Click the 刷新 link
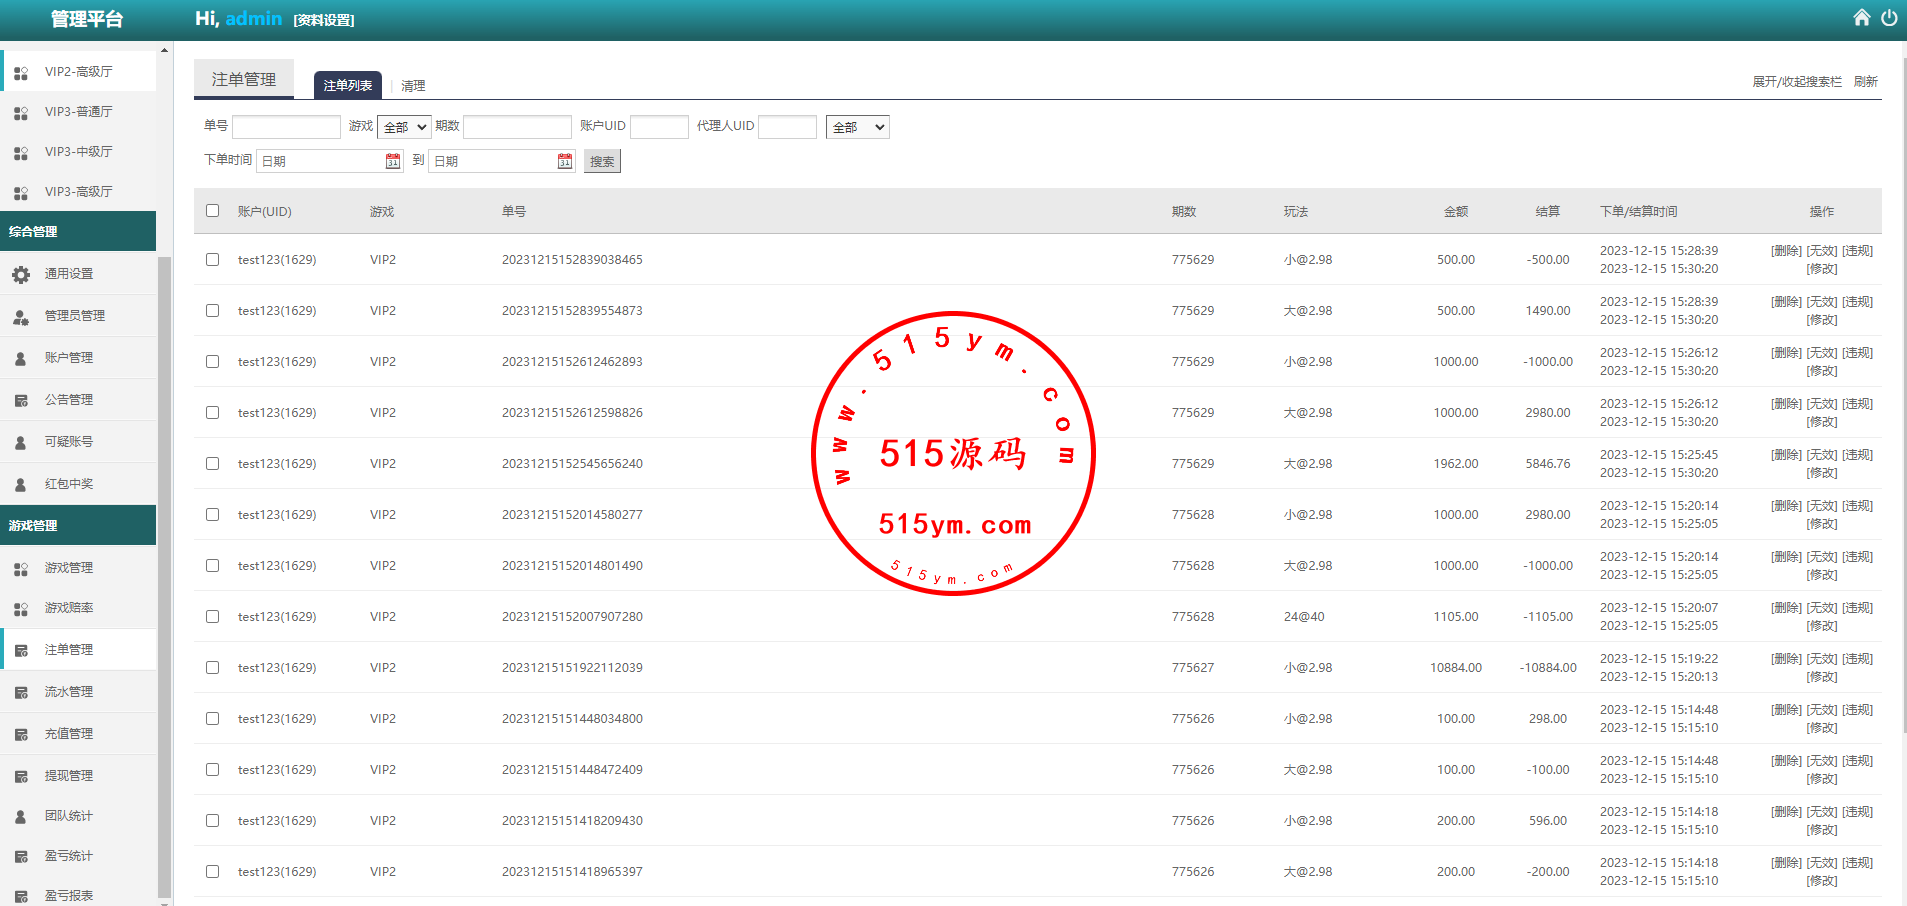1907x906 pixels. [x=1865, y=82]
